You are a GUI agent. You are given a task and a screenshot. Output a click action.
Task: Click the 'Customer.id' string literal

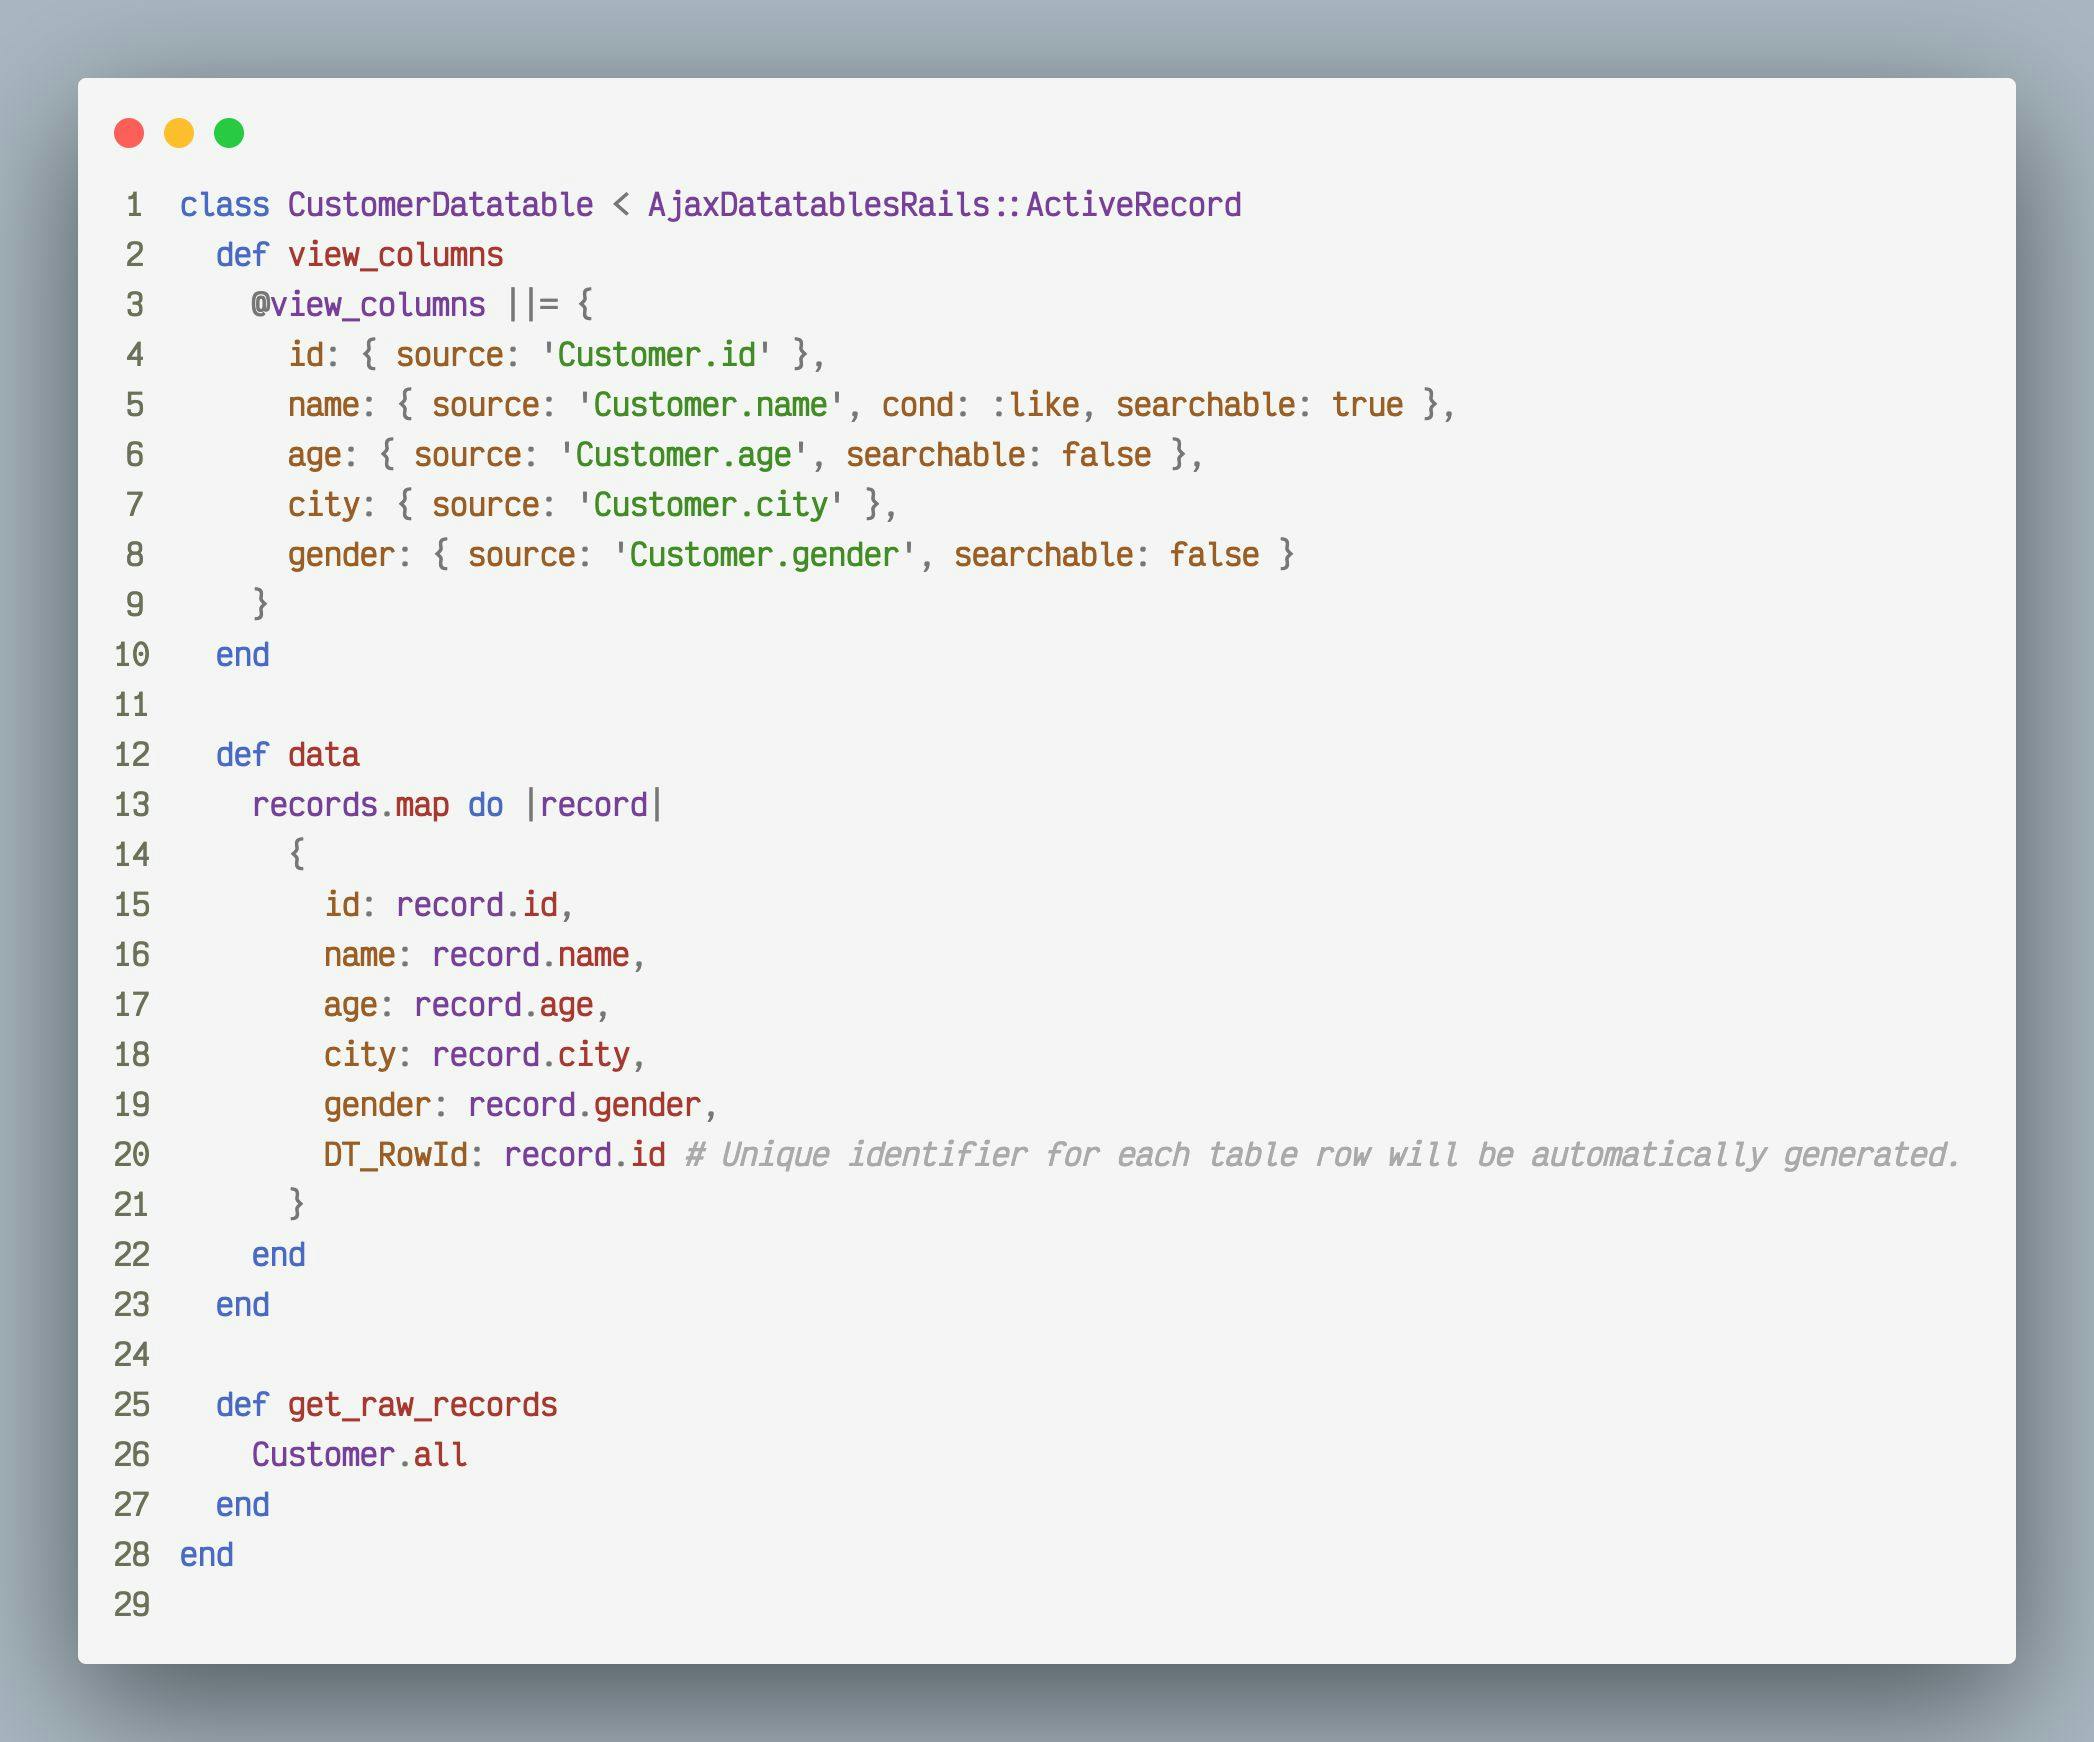(656, 355)
